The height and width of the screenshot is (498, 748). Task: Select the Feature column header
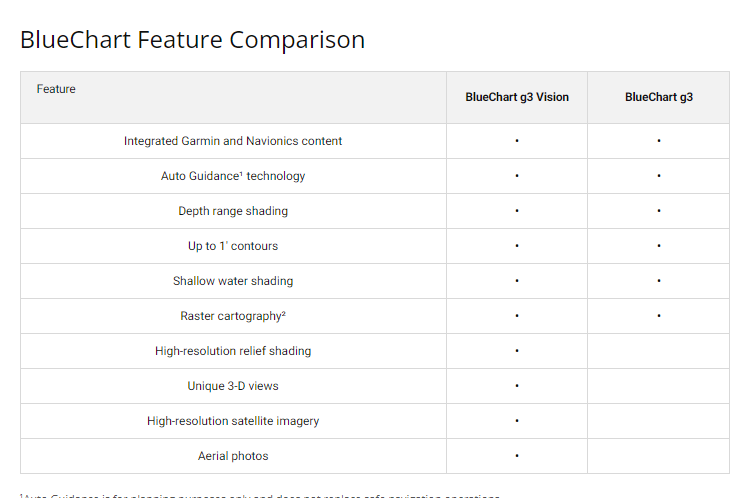point(56,89)
